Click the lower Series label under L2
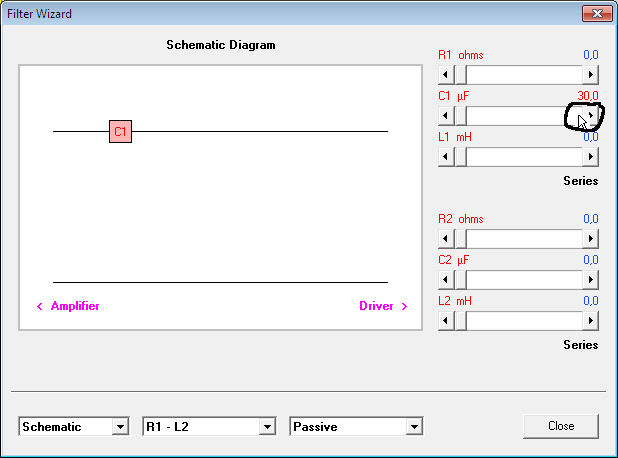This screenshot has height=458, width=618. pos(581,345)
